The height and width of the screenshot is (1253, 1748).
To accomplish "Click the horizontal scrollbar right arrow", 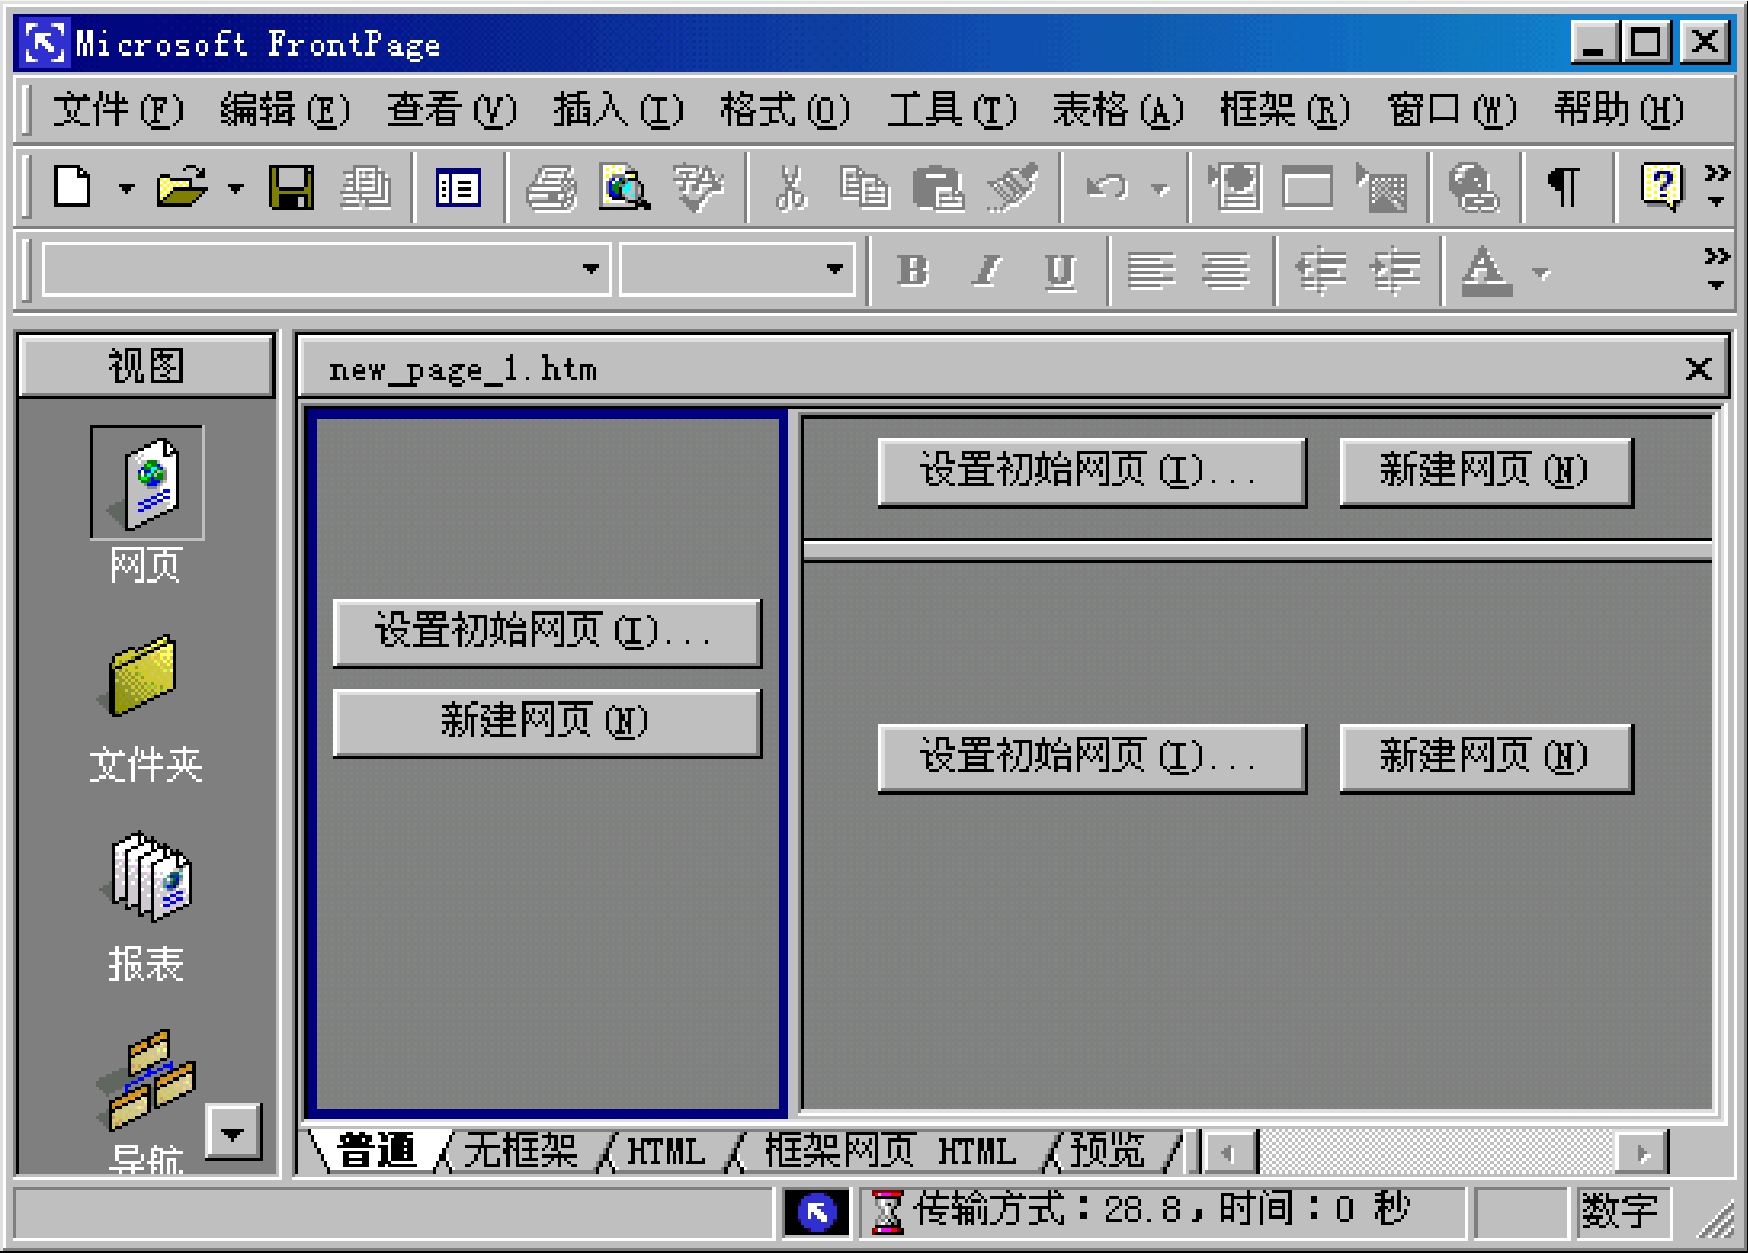I will pyautogui.click(x=1641, y=1153).
